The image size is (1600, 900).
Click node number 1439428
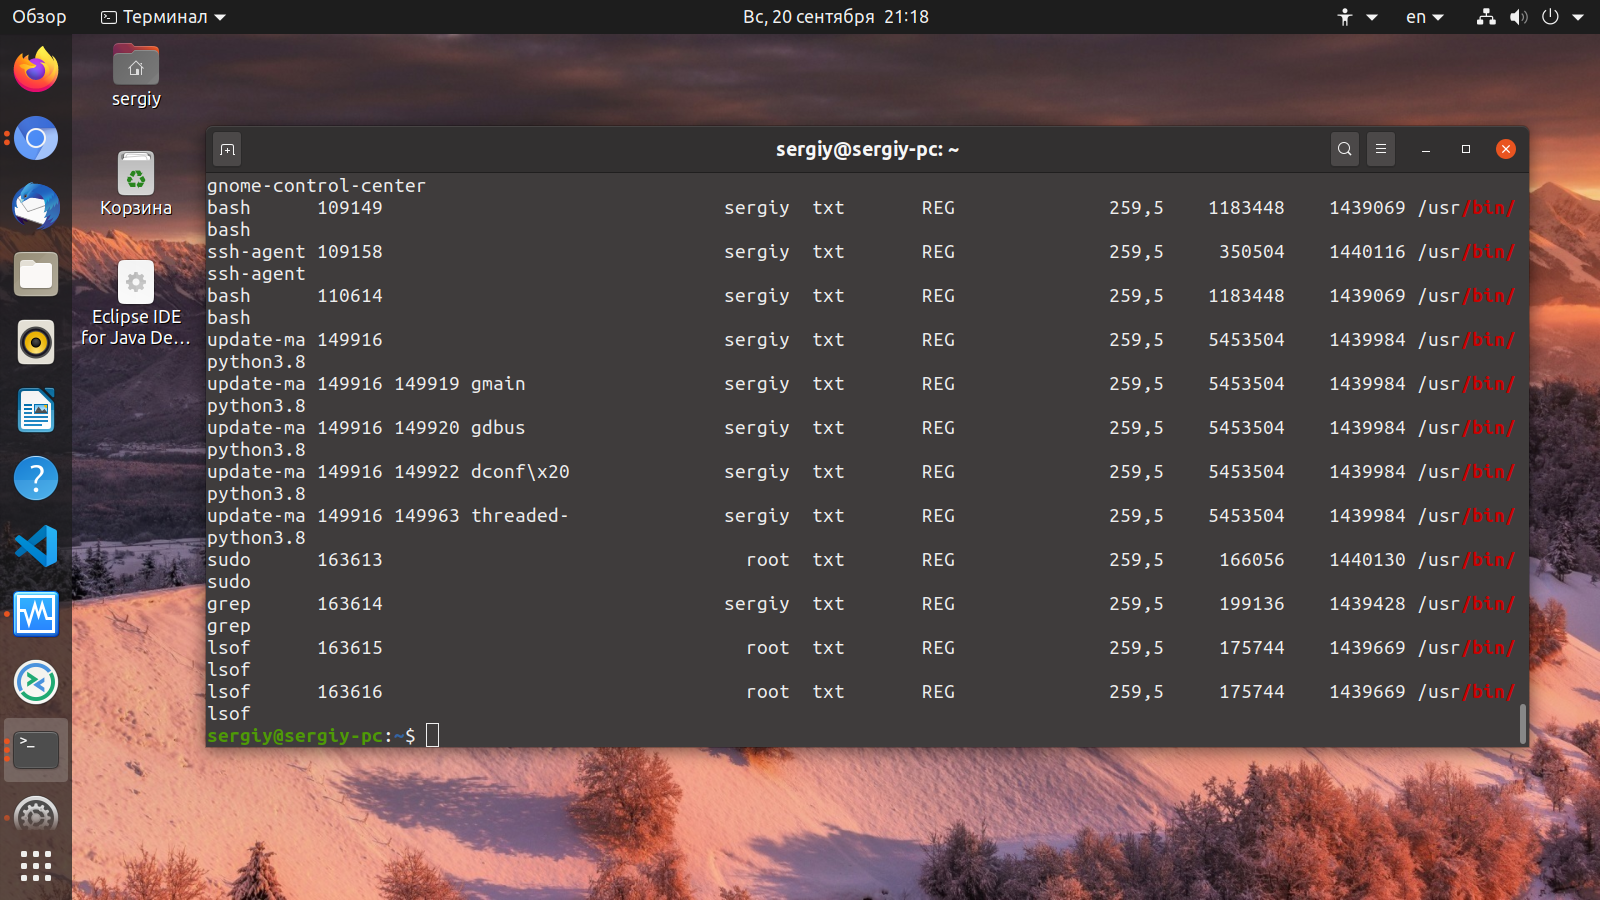click(1367, 604)
